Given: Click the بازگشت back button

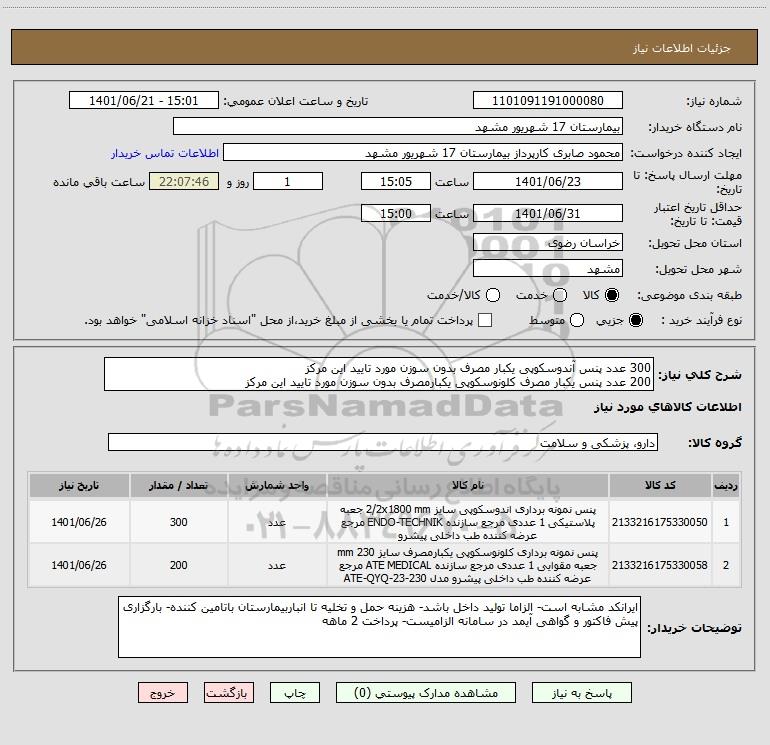Looking at the screenshot, I should 229,692.
